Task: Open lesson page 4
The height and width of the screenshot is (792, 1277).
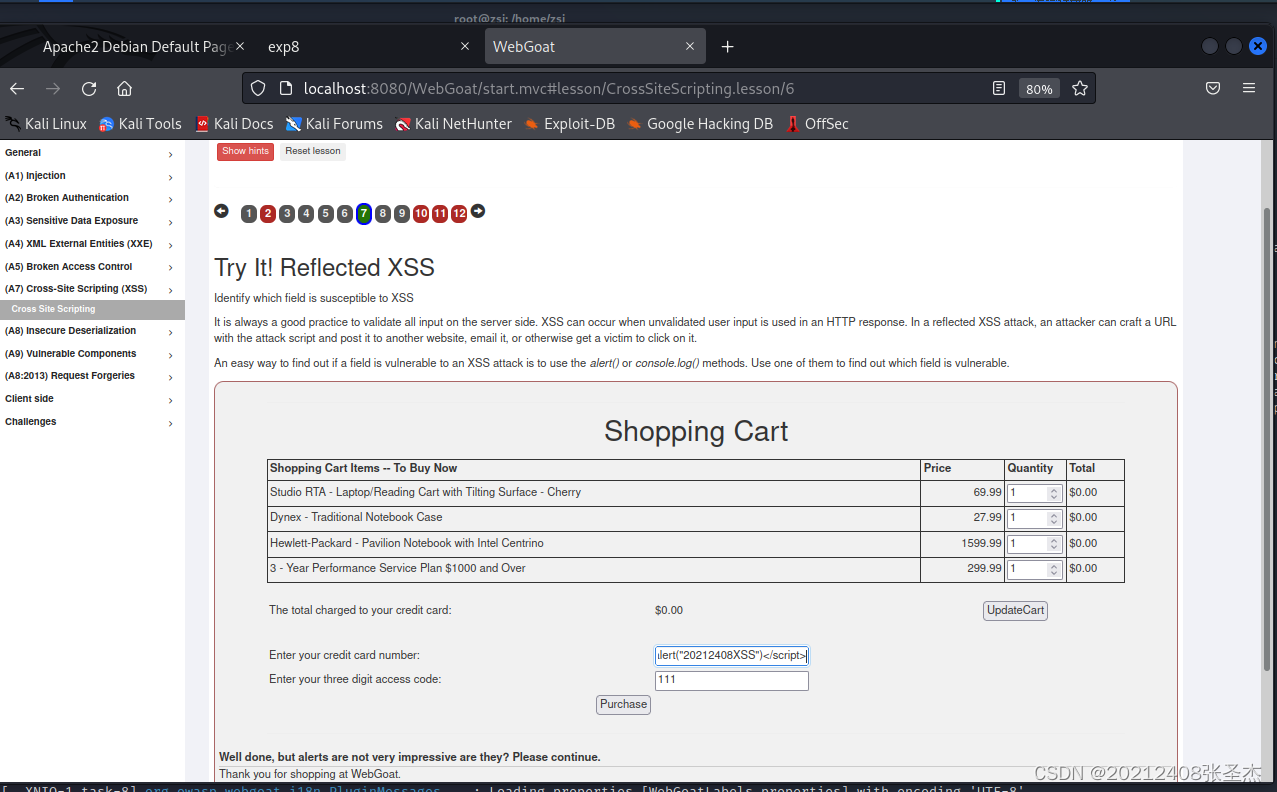Action: click(306, 213)
